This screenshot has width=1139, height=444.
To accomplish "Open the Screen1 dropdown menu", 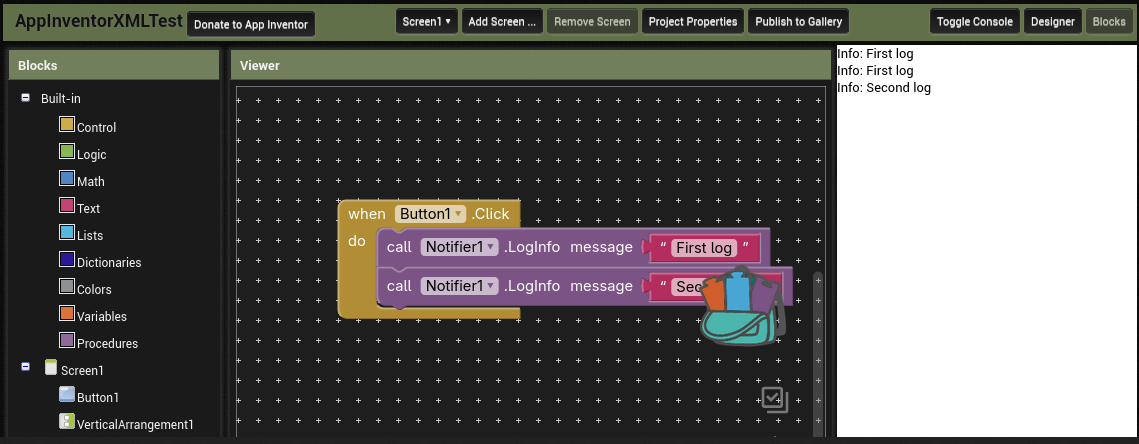I will coord(426,21).
